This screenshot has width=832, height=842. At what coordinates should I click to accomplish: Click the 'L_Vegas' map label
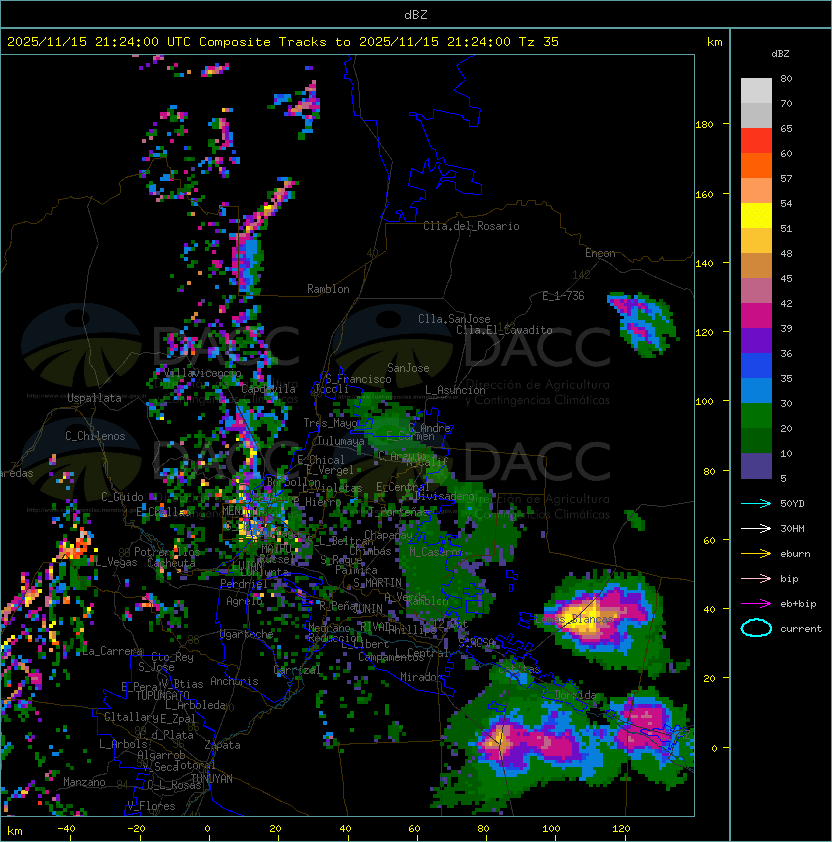point(116,562)
